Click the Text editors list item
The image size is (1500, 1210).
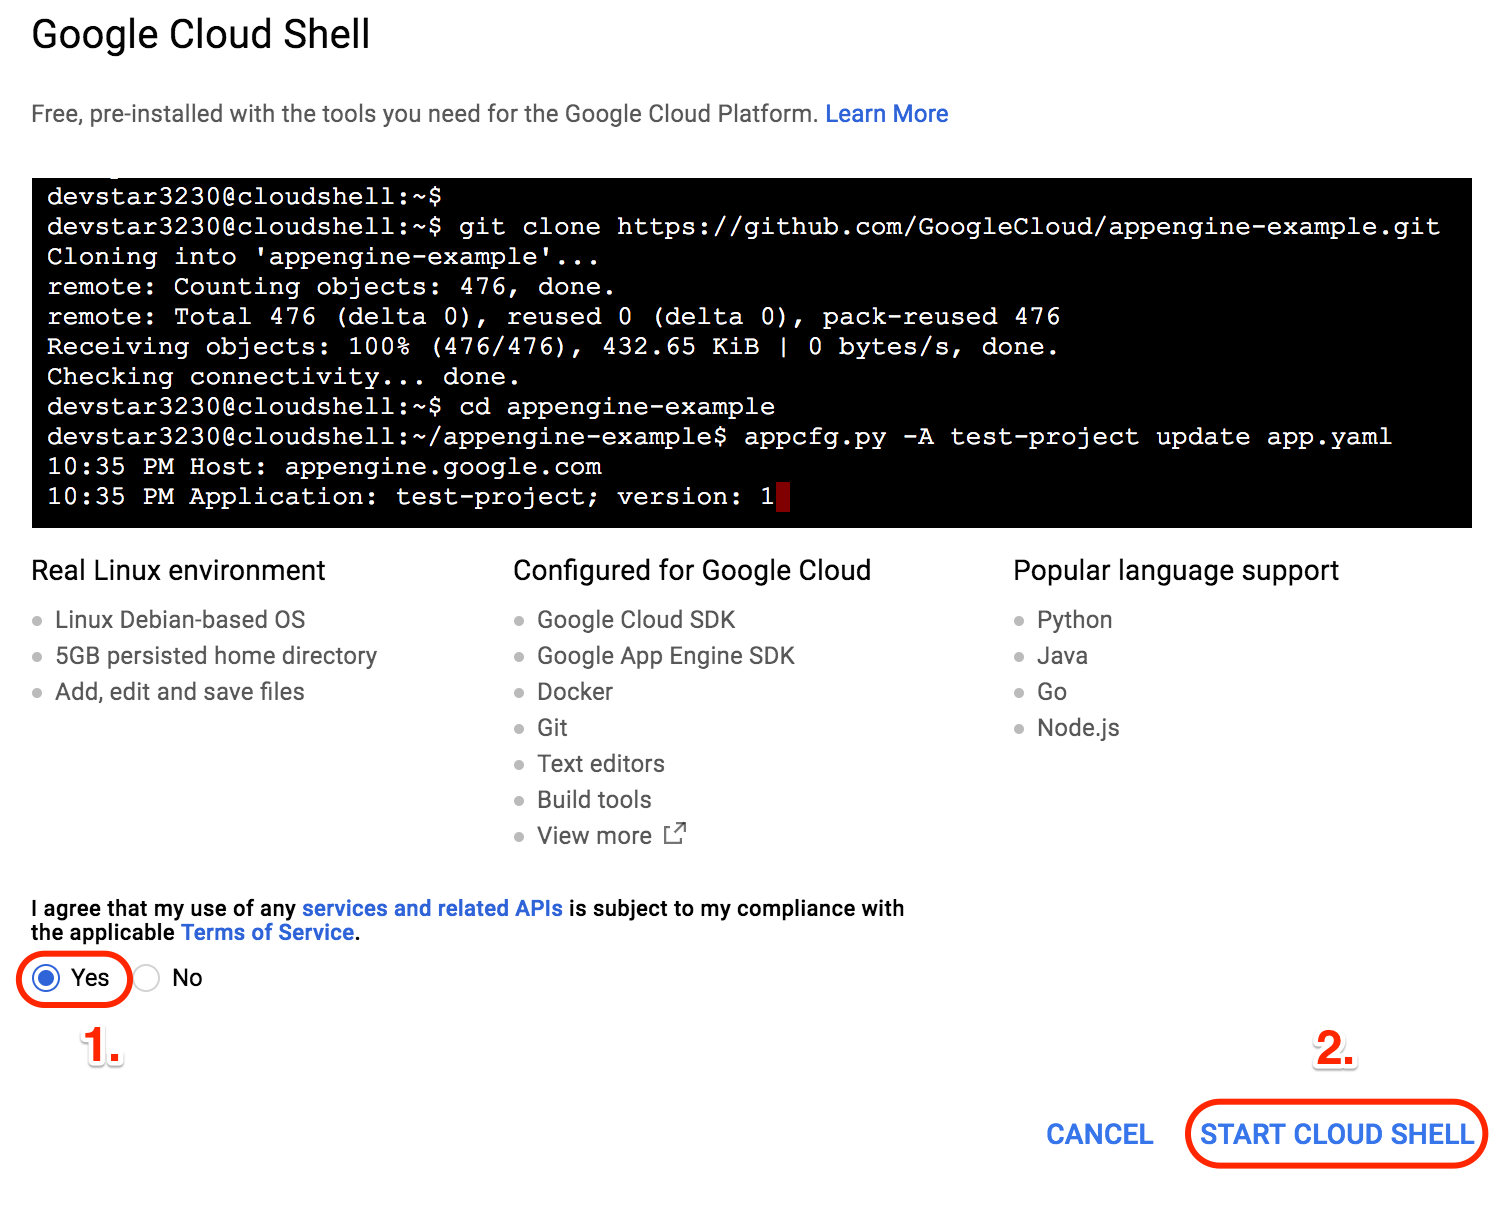pos(601,764)
